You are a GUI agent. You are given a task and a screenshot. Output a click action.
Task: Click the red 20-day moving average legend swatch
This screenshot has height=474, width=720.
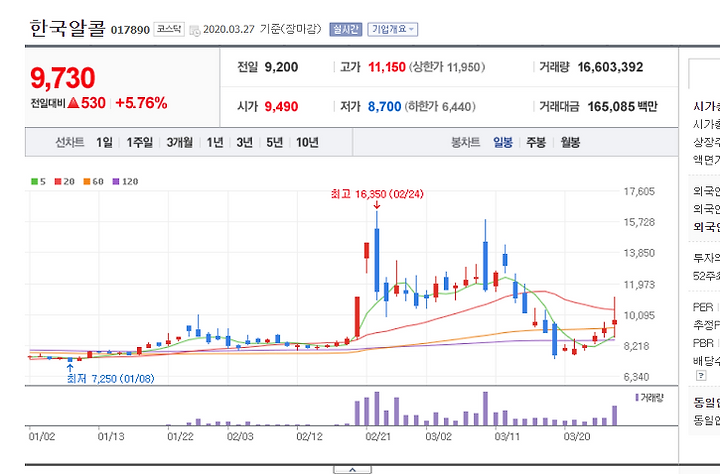(58, 181)
